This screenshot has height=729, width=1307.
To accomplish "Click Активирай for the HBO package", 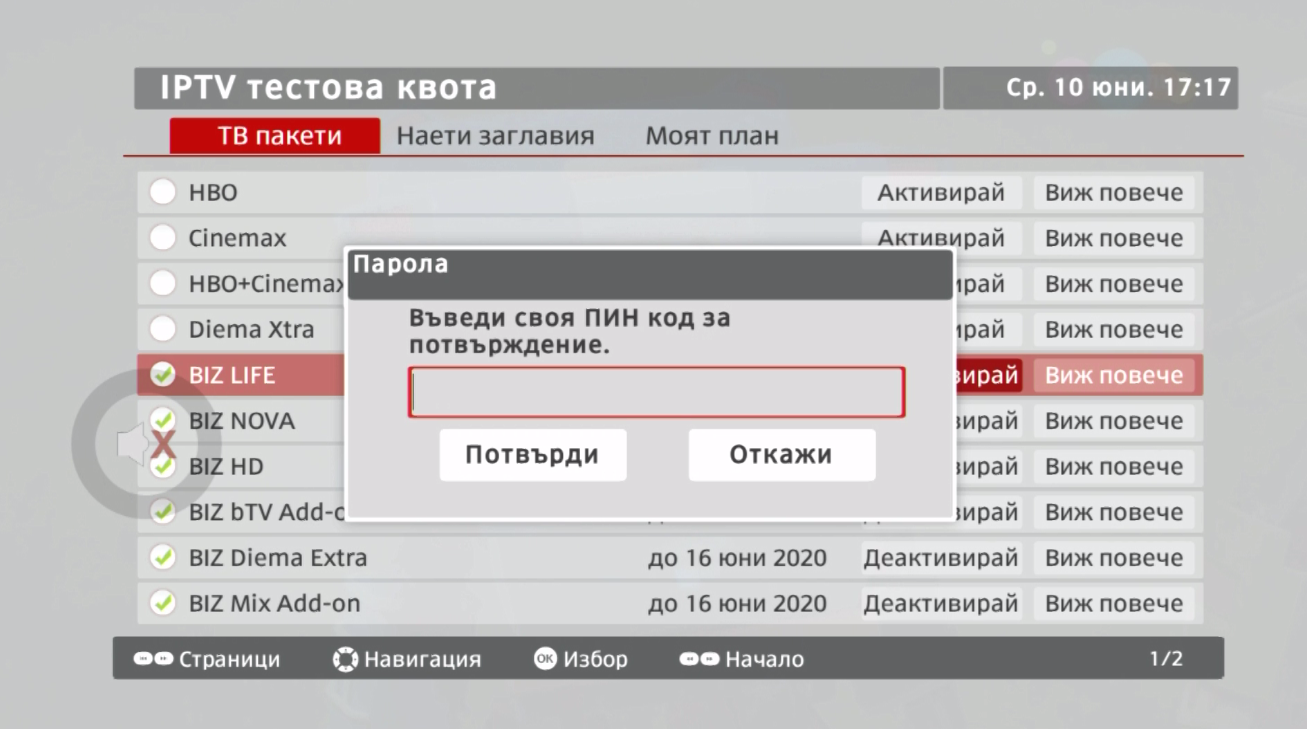I will pyautogui.click(x=940, y=192).
